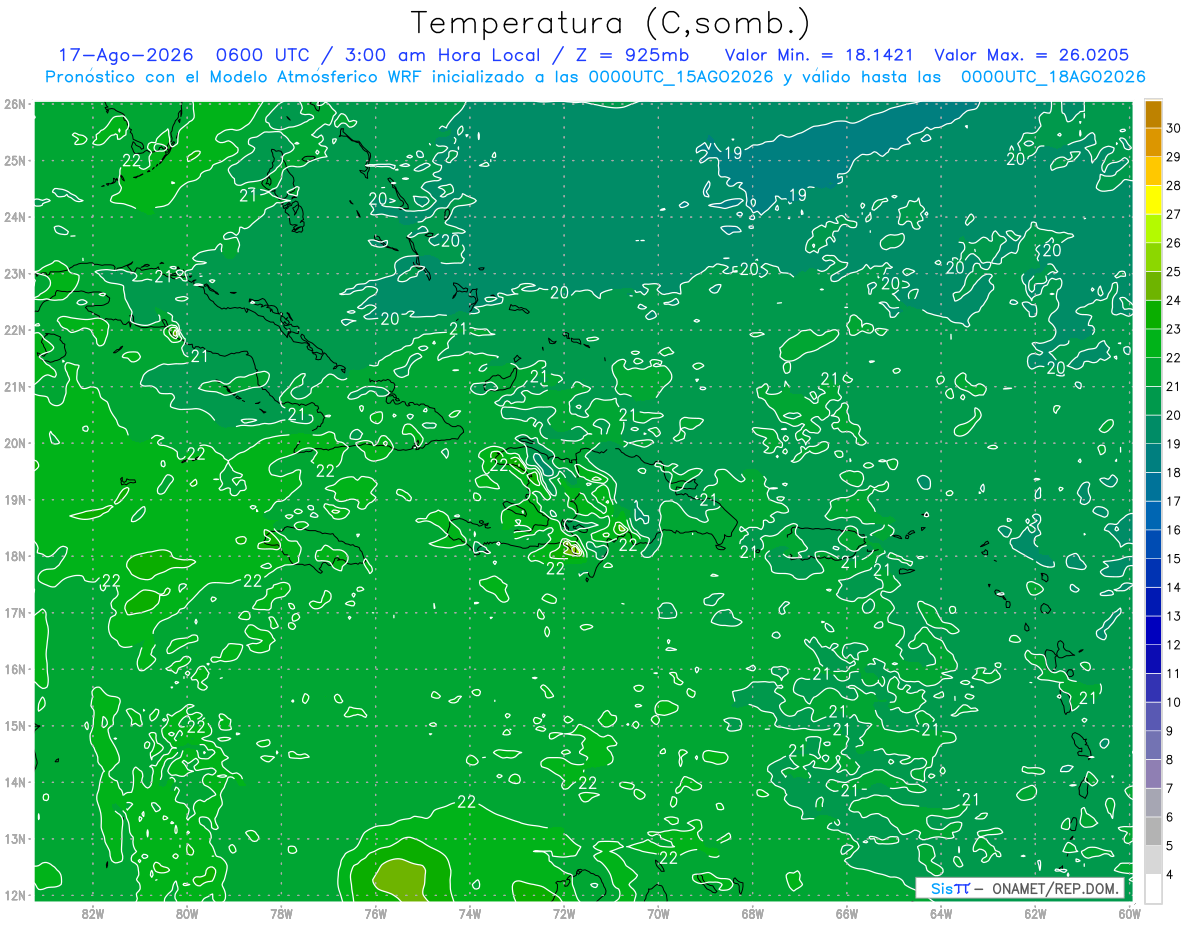Click the '17N' latitude label

click(14, 612)
